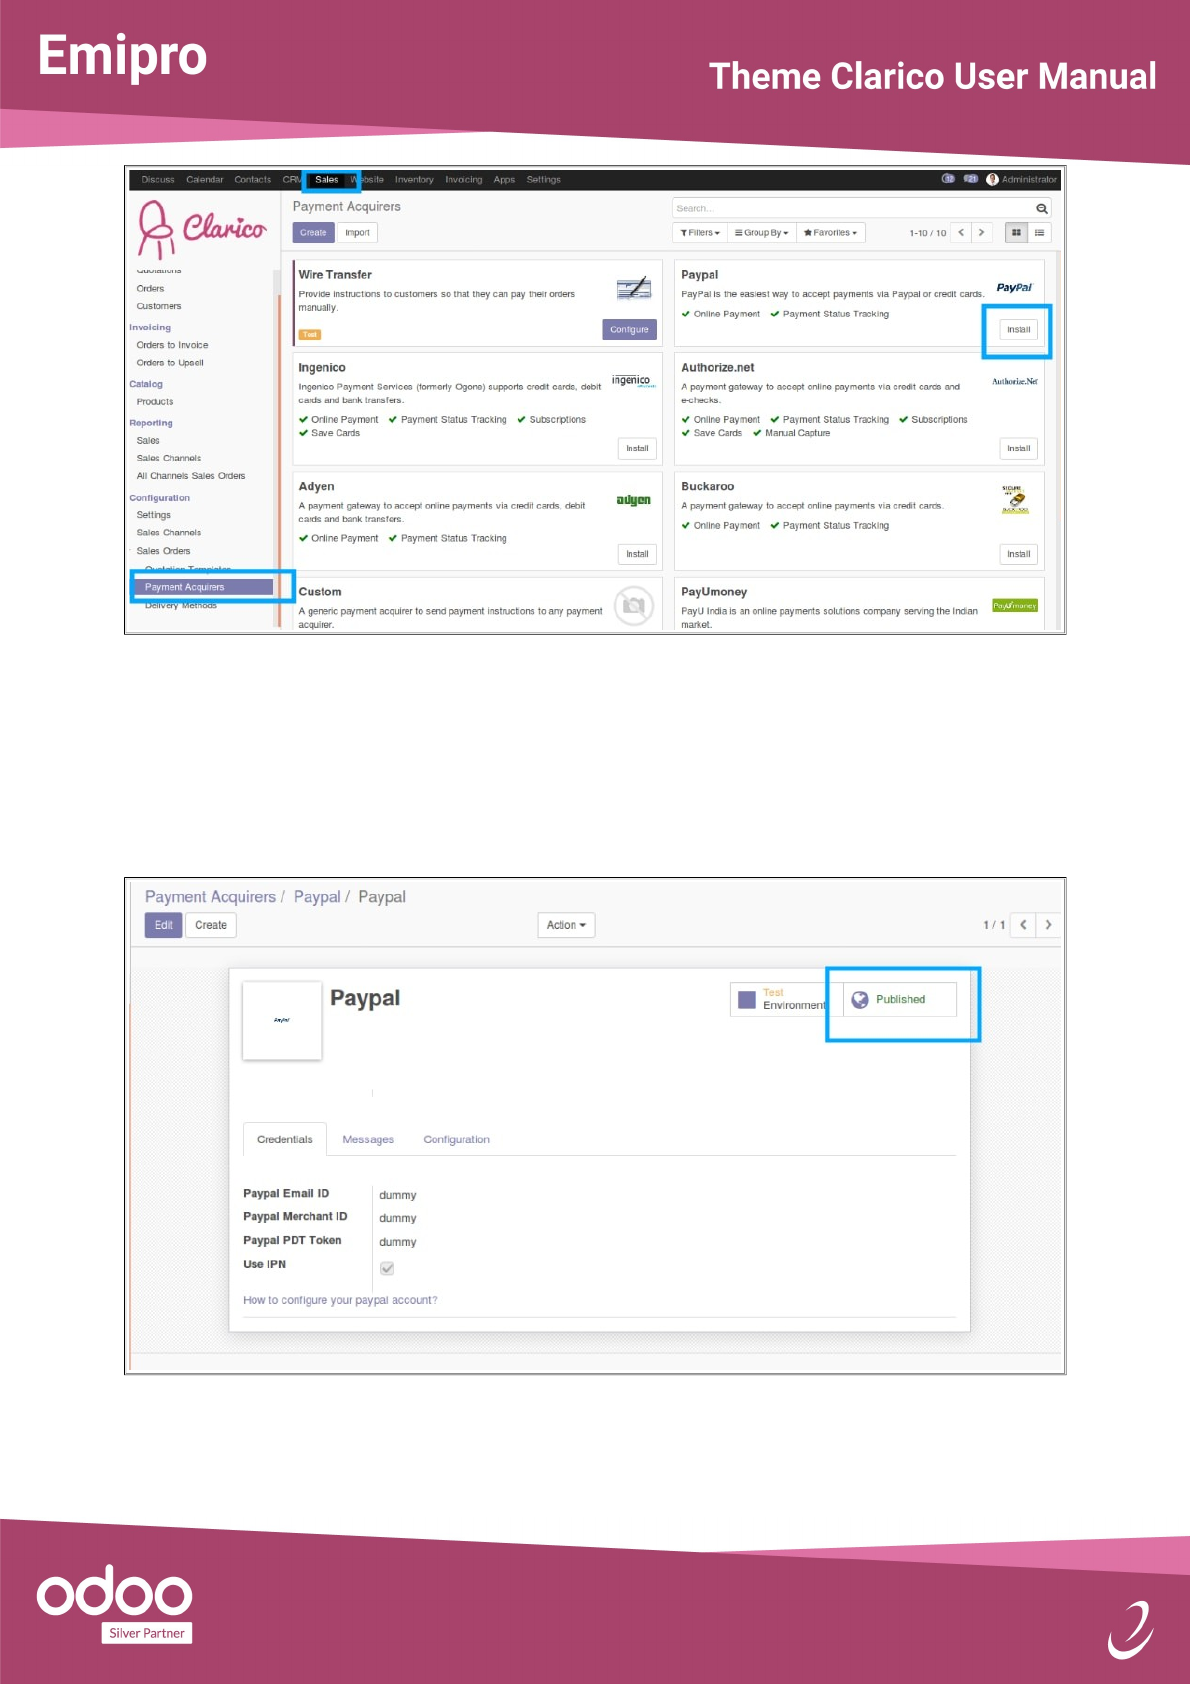This screenshot has width=1190, height=1684.
Task: Open the Inventory menu
Action: click(x=414, y=180)
